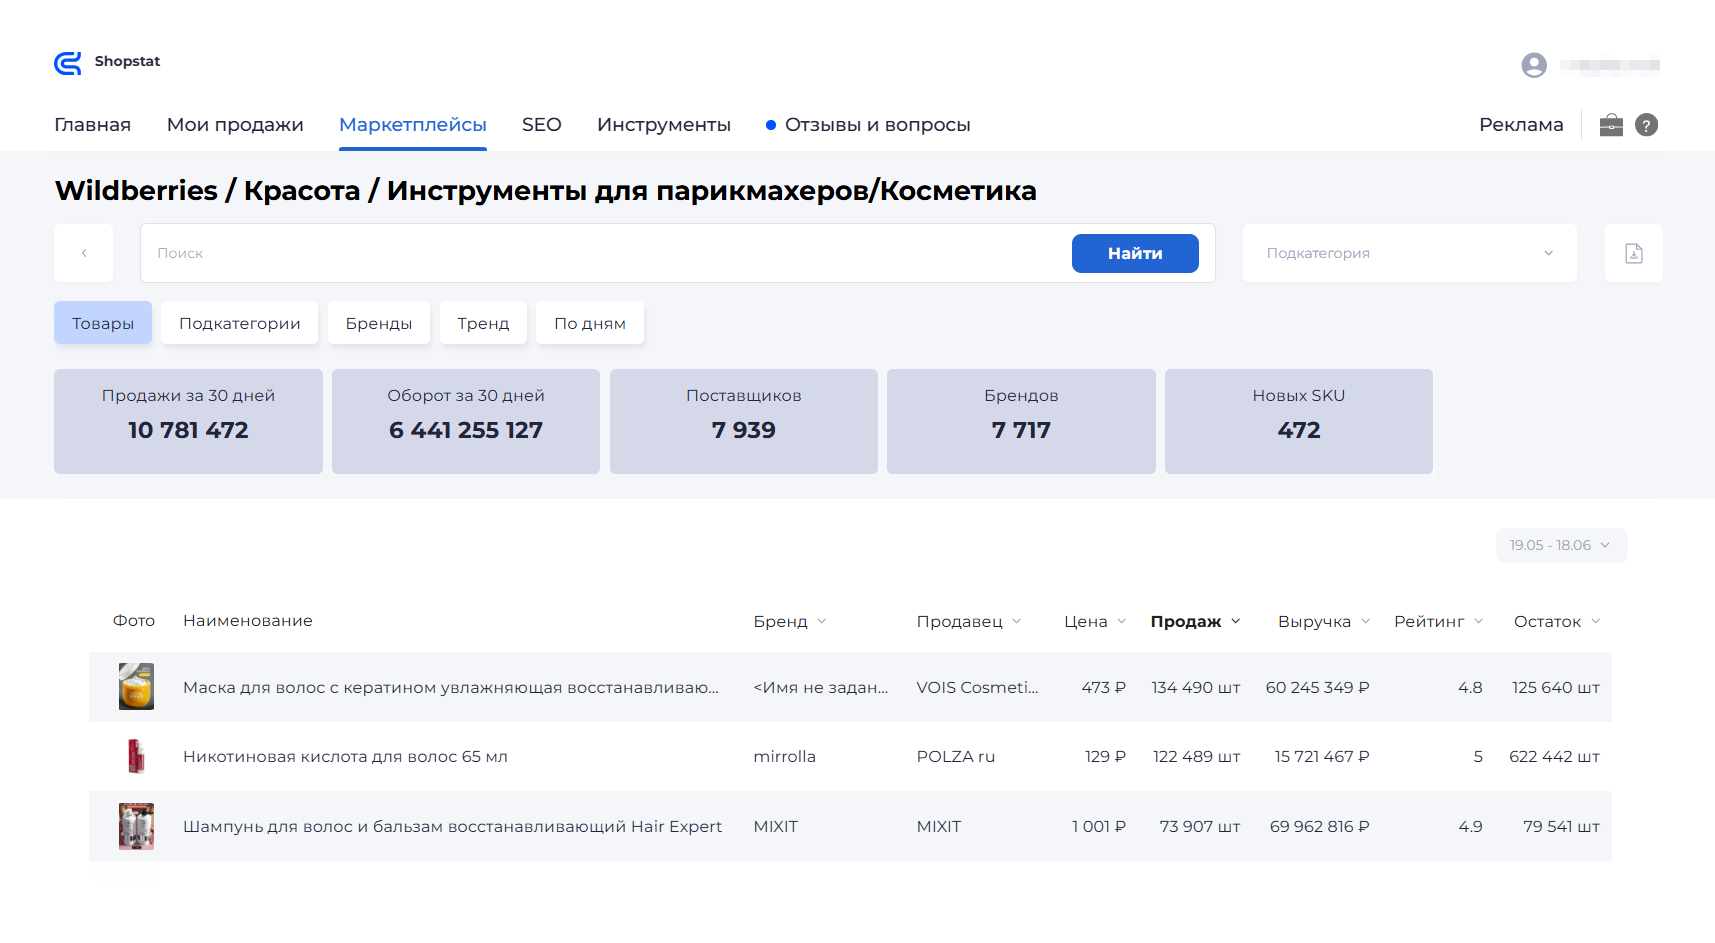Click the Поставщиков stat card
The image size is (1715, 943).
pos(744,421)
